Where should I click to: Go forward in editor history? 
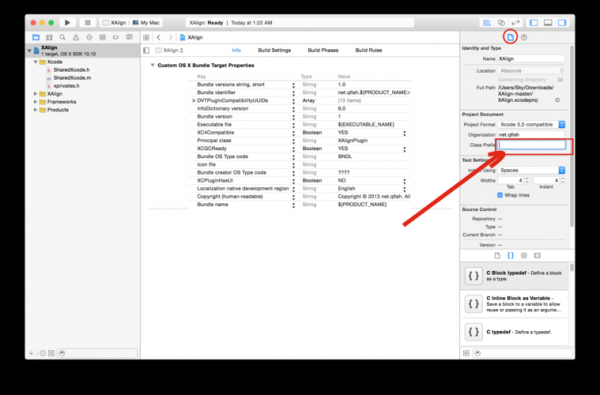171,37
